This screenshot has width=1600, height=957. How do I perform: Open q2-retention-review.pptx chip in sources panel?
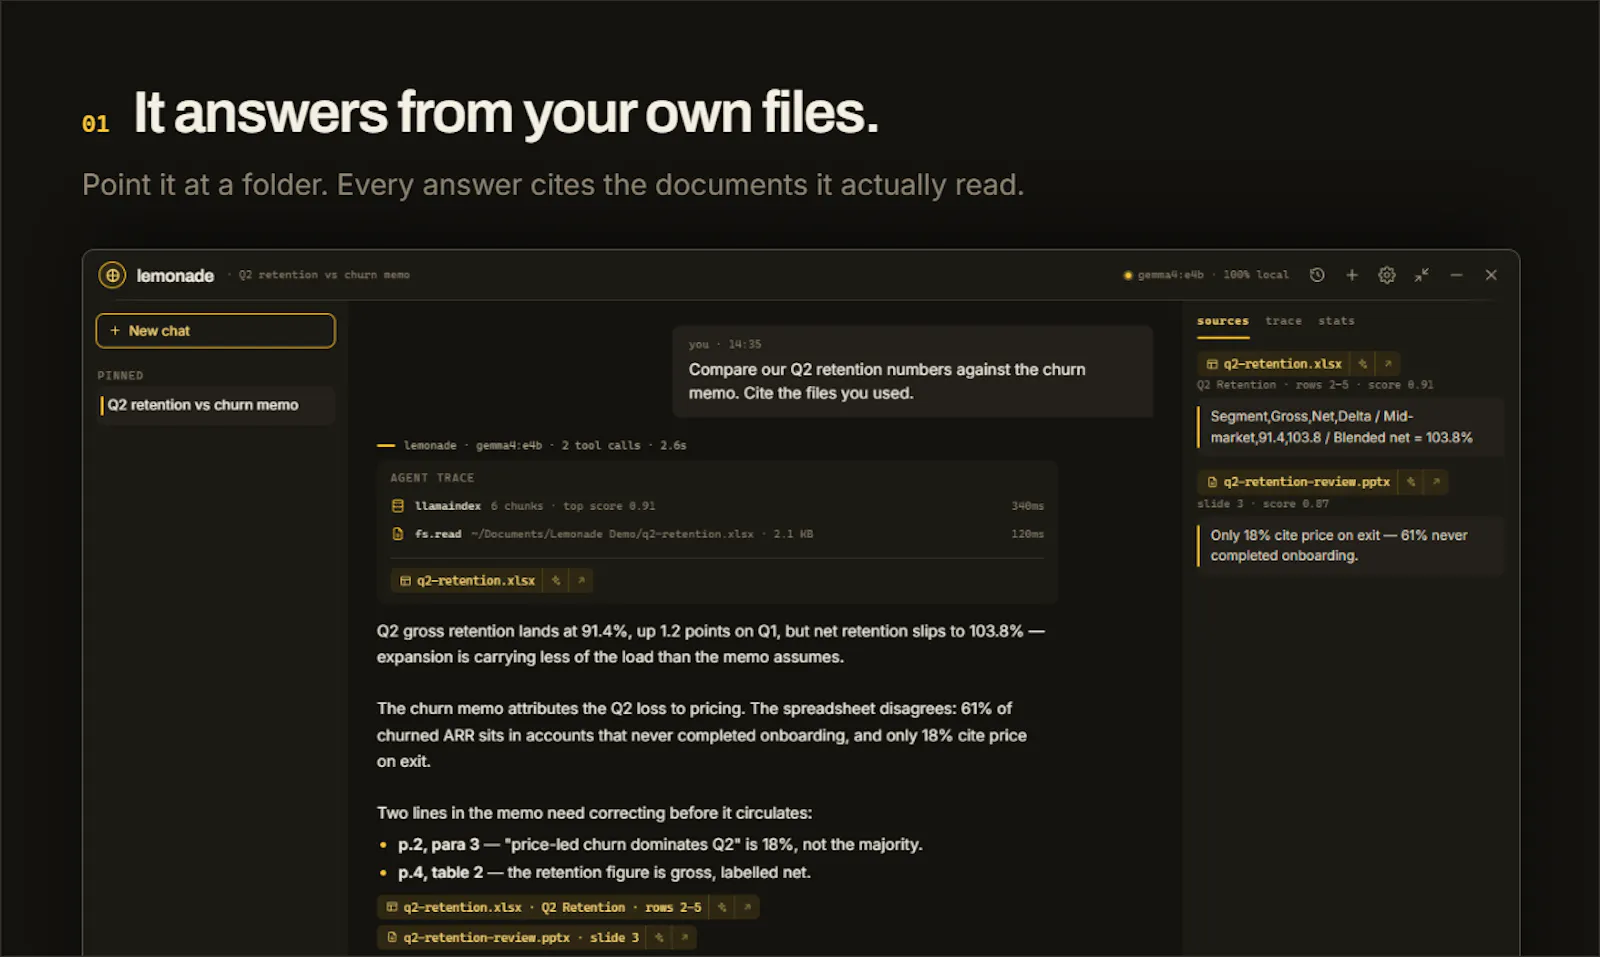(x=1298, y=482)
